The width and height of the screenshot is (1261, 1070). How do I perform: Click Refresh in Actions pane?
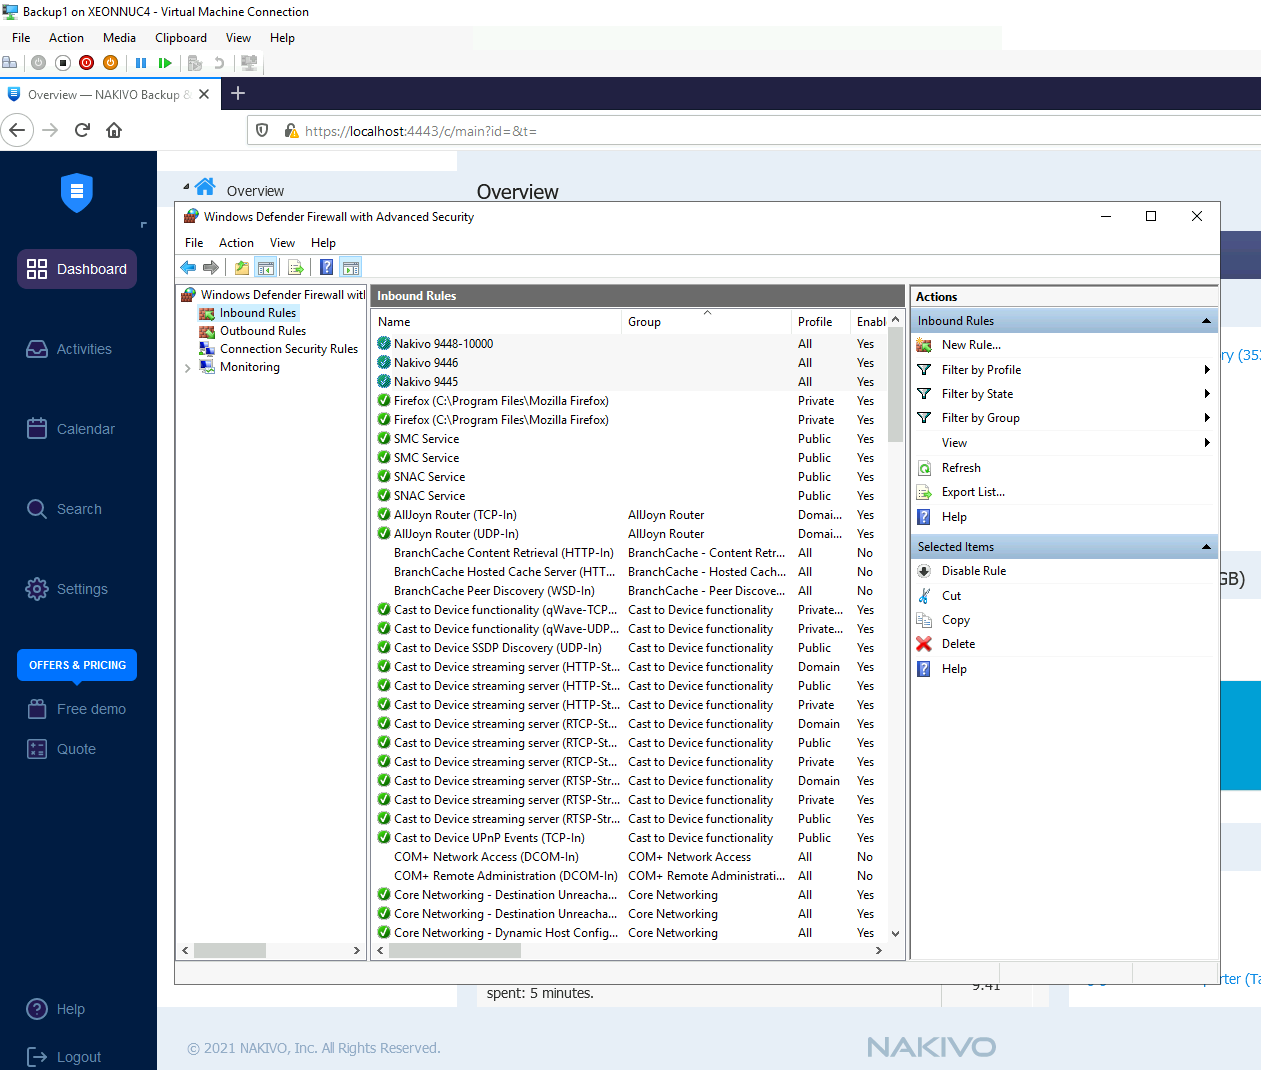(961, 468)
